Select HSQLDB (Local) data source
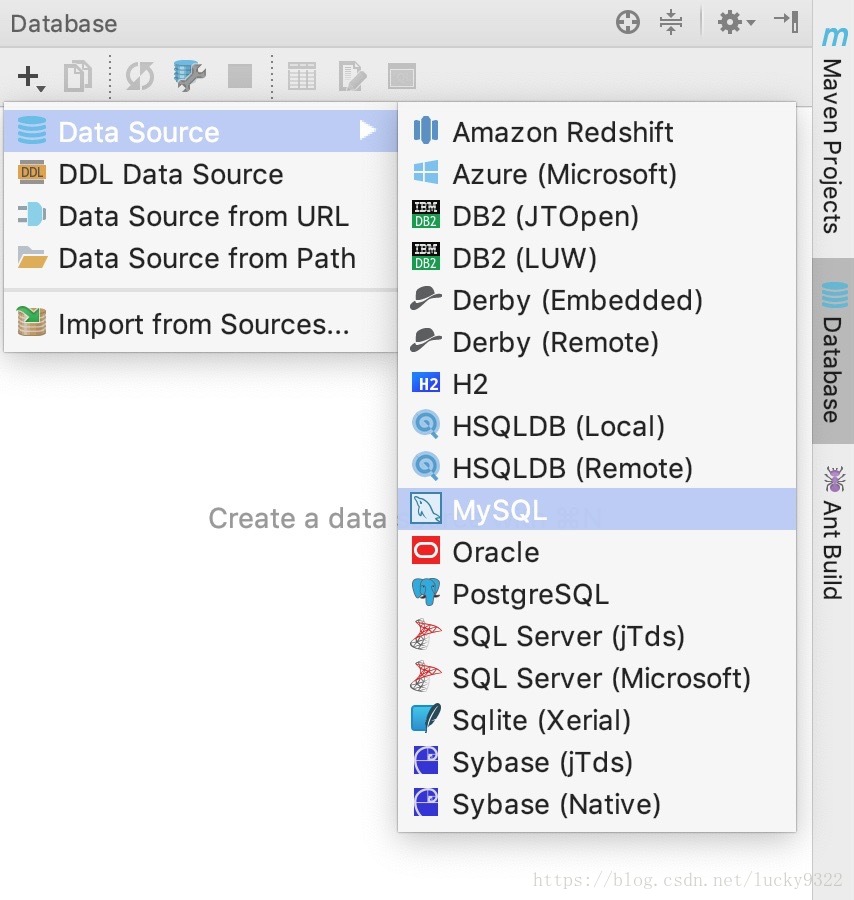The height and width of the screenshot is (900, 854). click(597, 426)
